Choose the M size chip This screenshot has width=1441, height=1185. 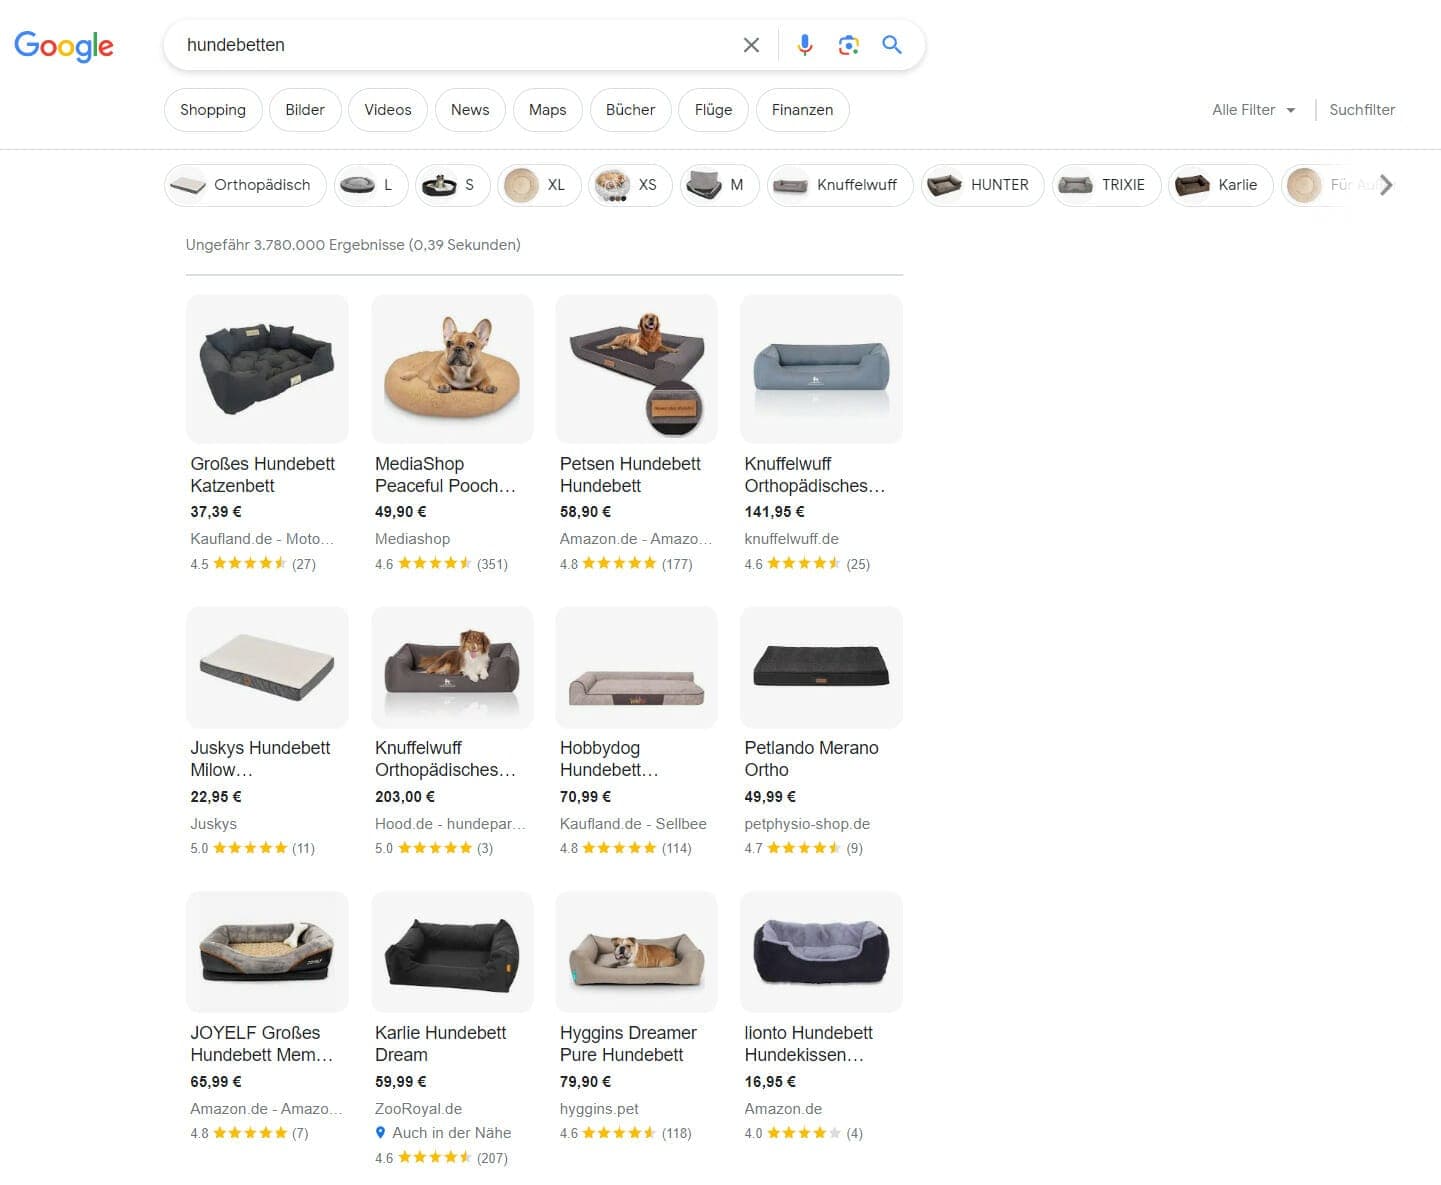[x=719, y=185]
